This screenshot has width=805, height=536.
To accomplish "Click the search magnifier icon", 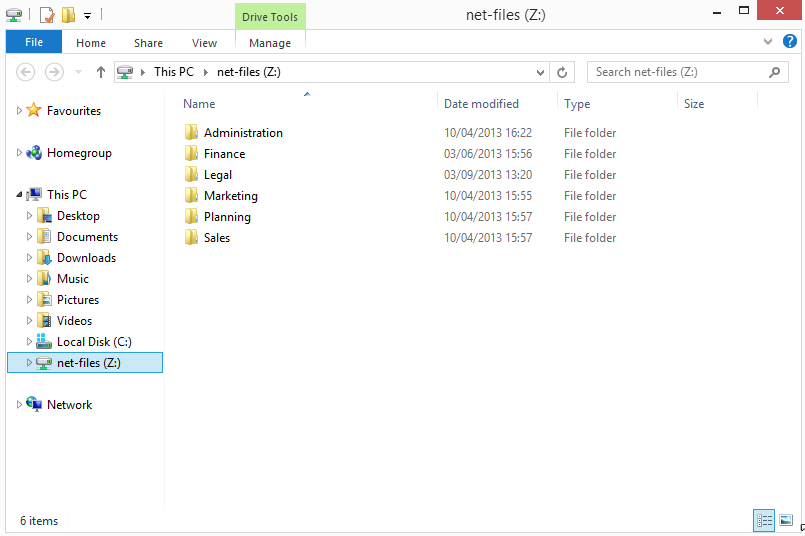I will (774, 72).
